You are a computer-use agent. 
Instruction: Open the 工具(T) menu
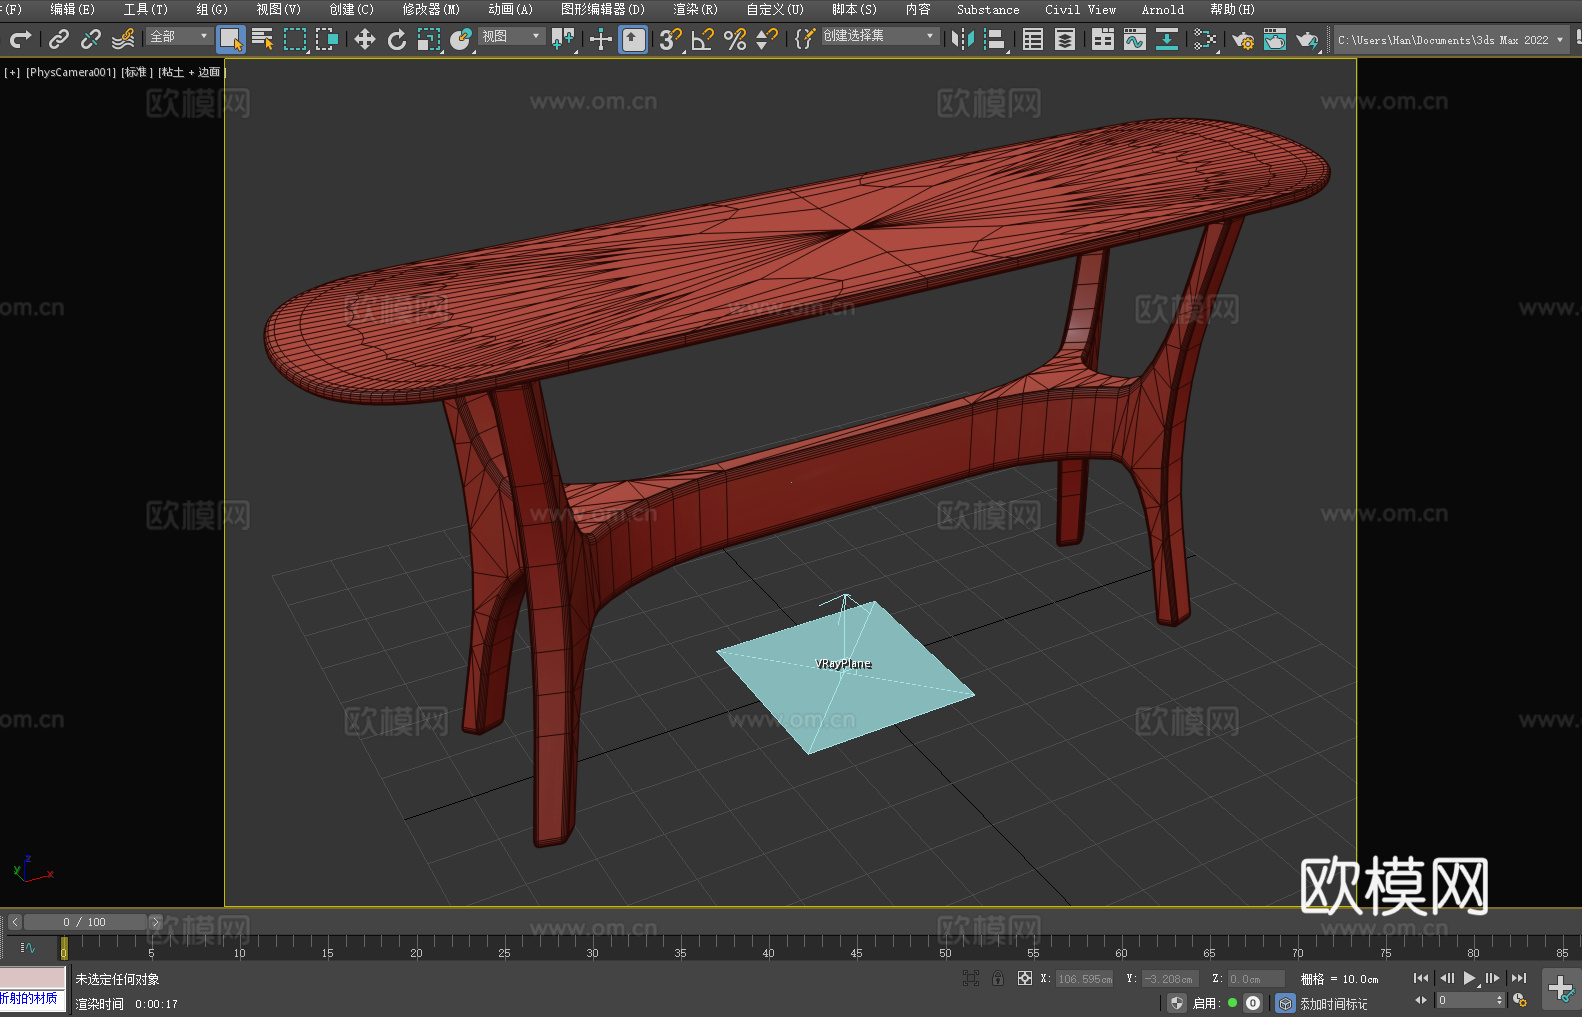coord(145,9)
